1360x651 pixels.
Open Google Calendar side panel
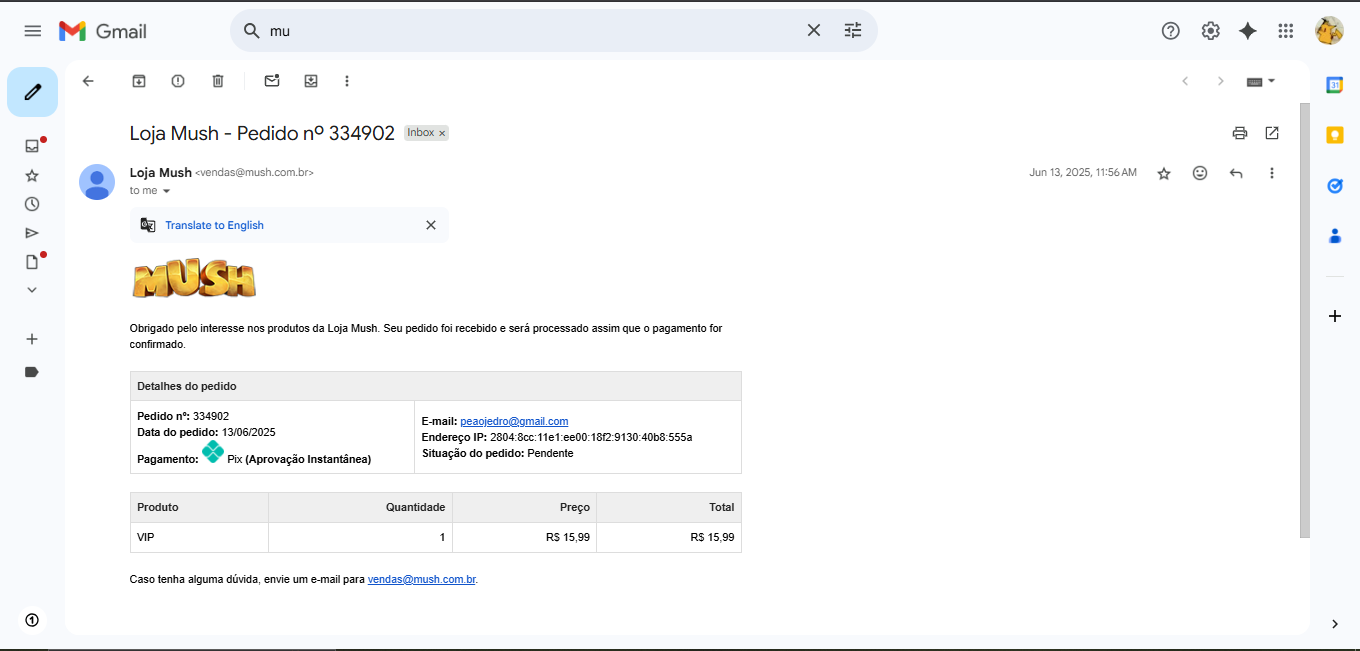(x=1334, y=85)
